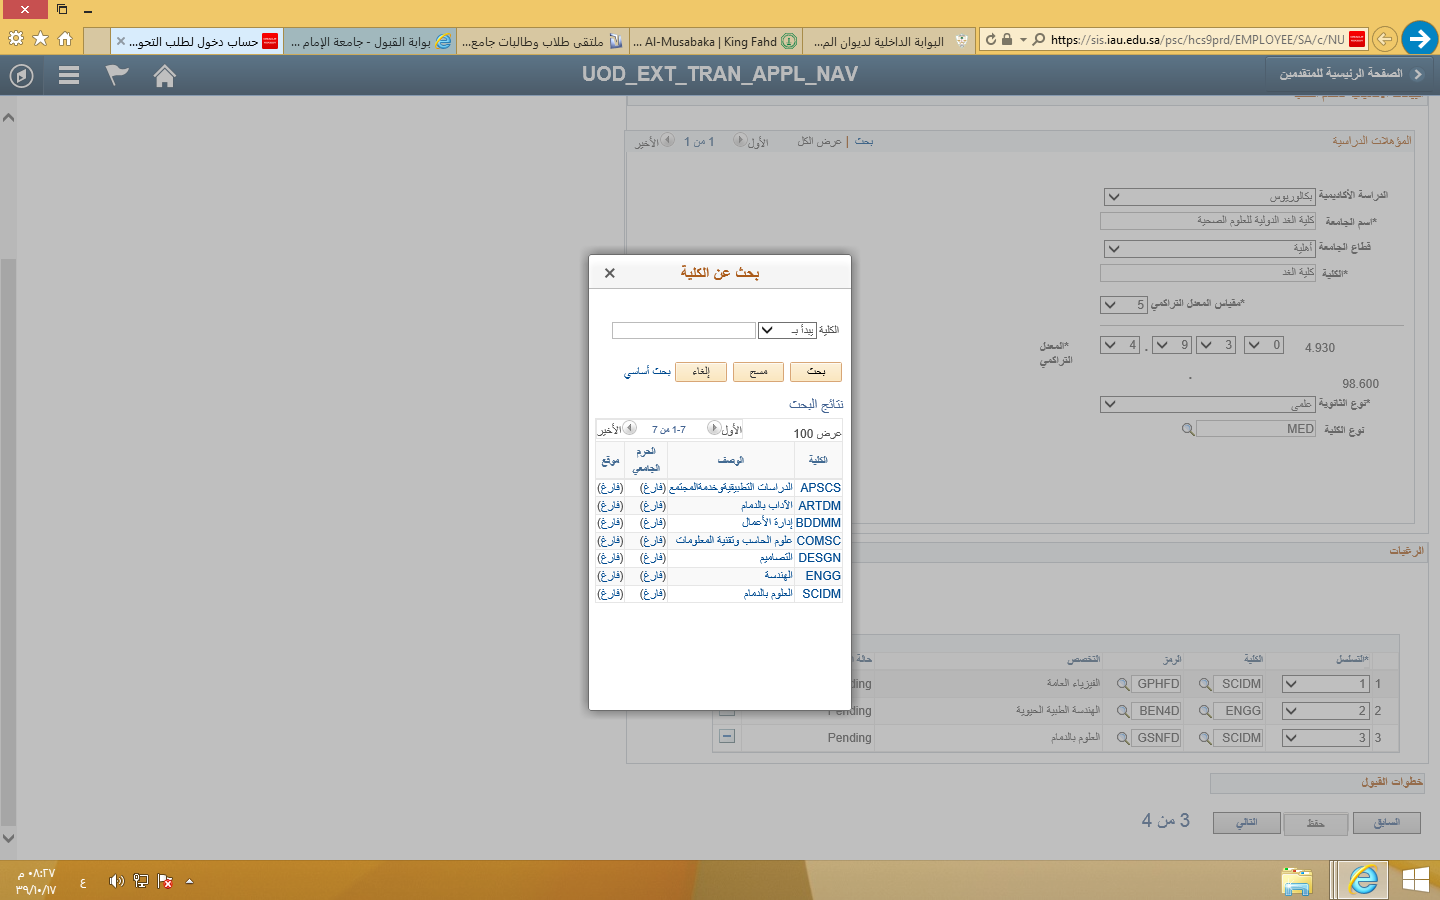Close the college search dialog with X

610,273
